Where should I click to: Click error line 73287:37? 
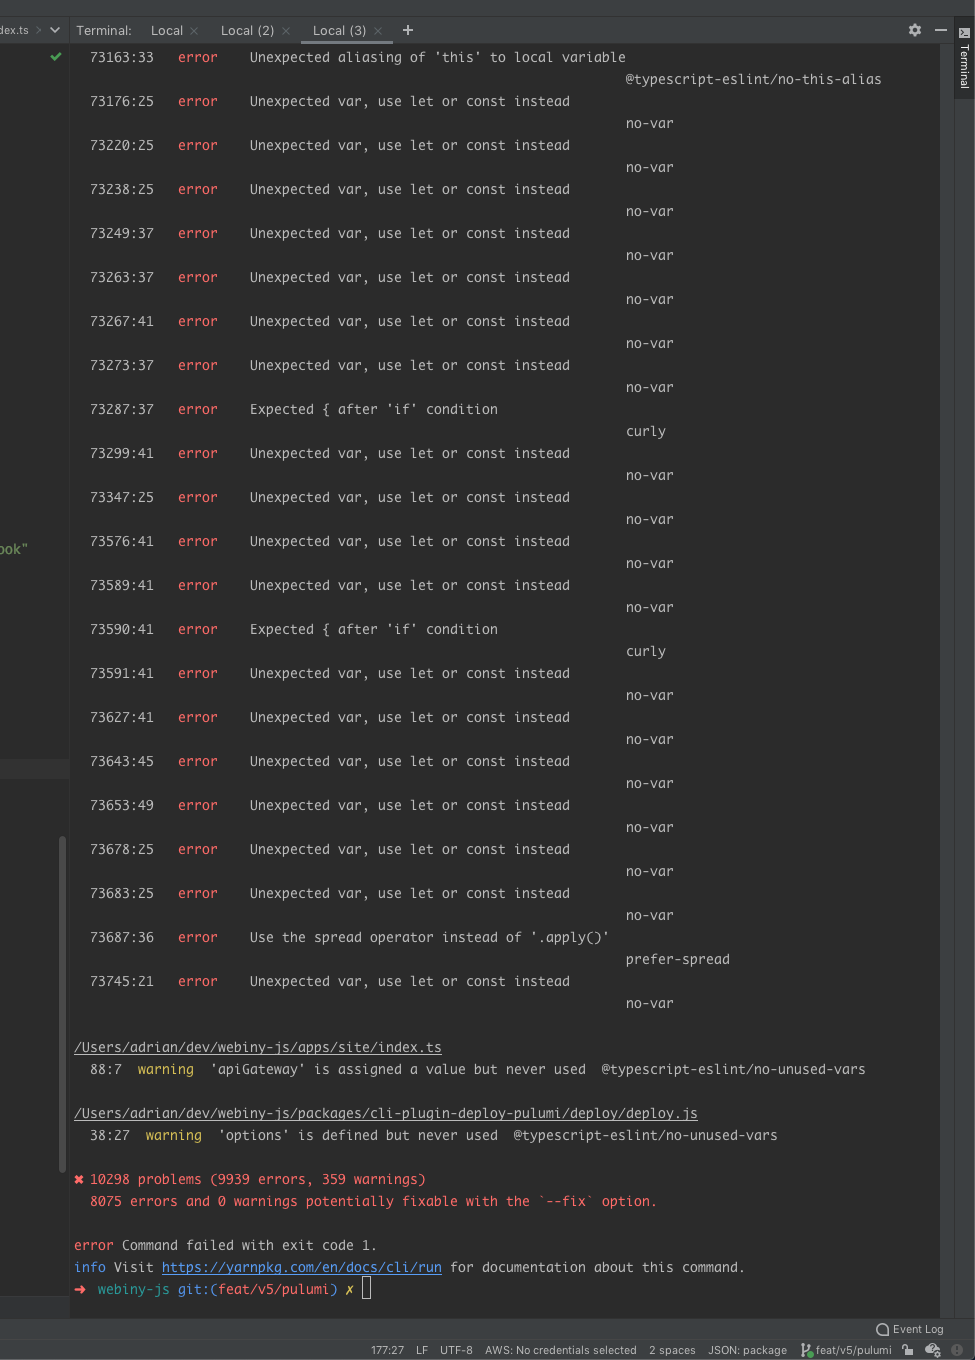pyautogui.click(x=294, y=409)
